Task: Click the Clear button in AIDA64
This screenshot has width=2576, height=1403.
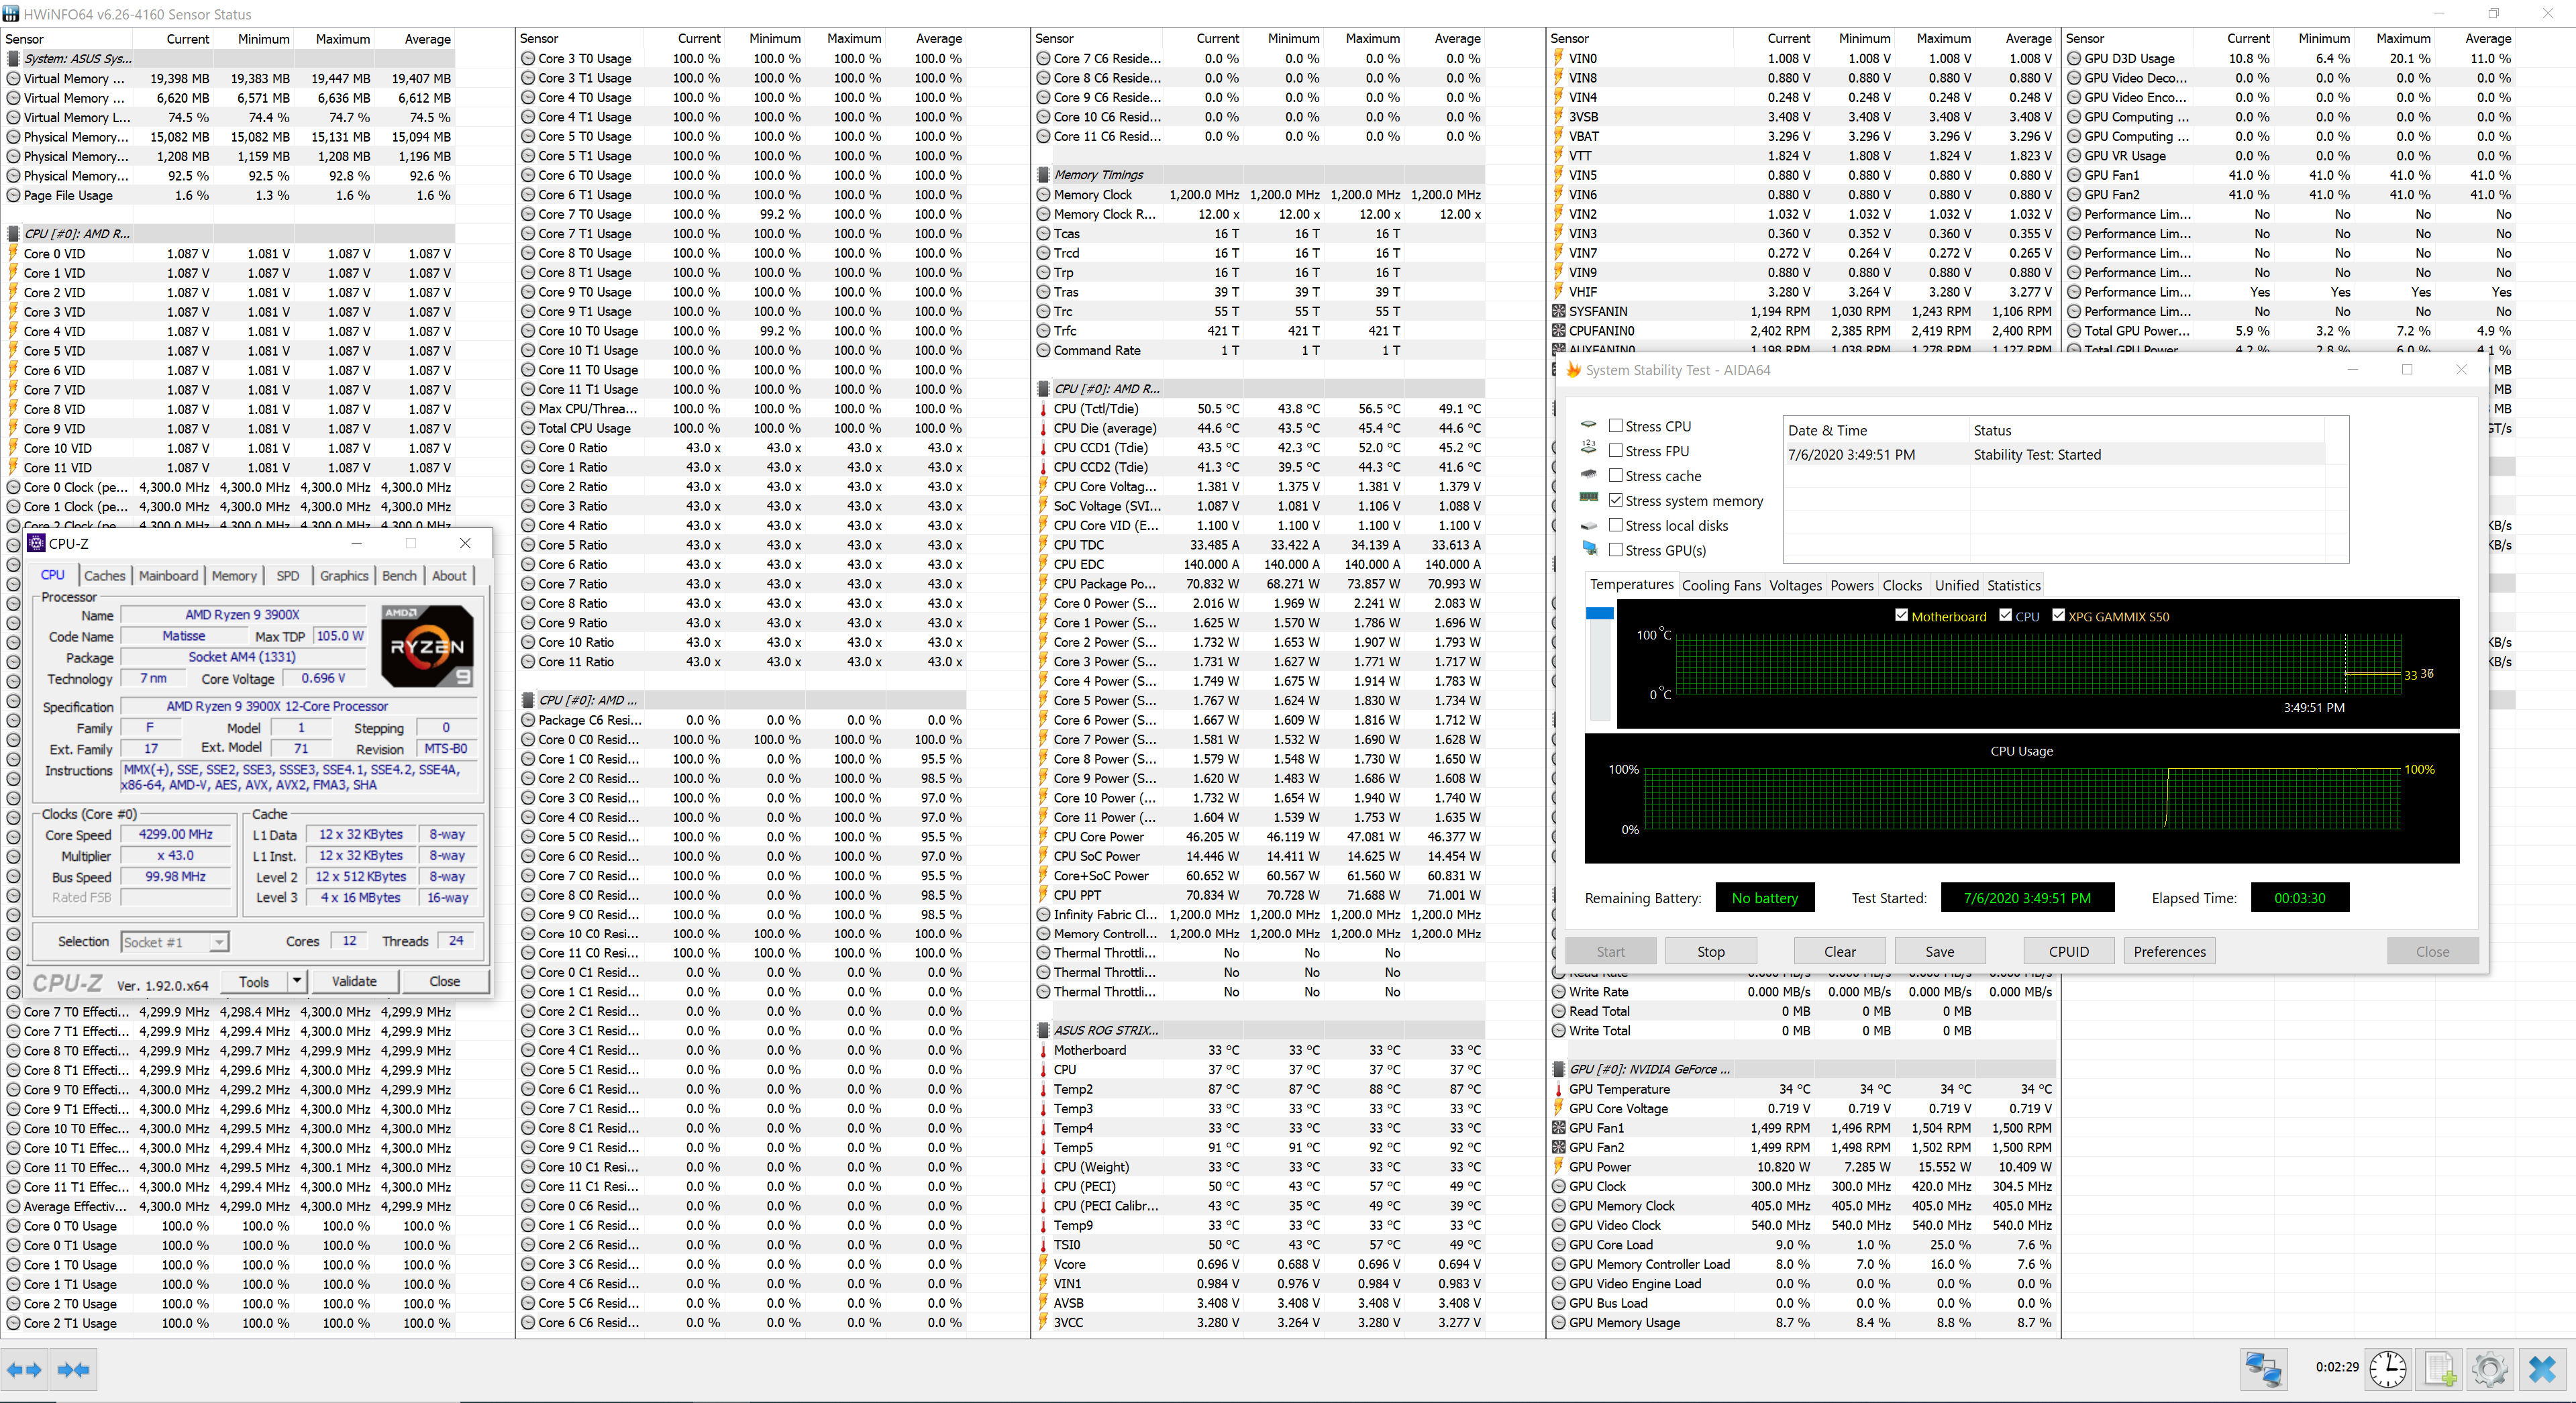Action: tap(1839, 952)
